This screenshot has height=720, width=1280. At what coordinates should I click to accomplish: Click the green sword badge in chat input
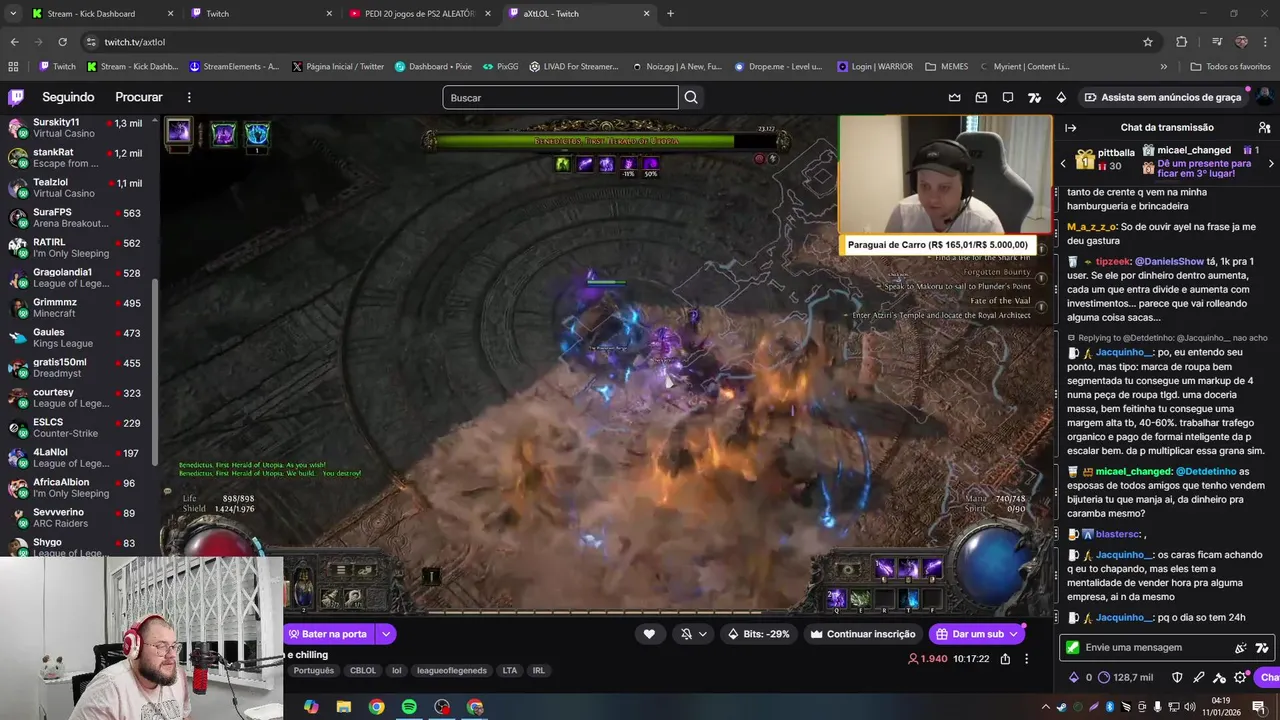pos(1073,647)
